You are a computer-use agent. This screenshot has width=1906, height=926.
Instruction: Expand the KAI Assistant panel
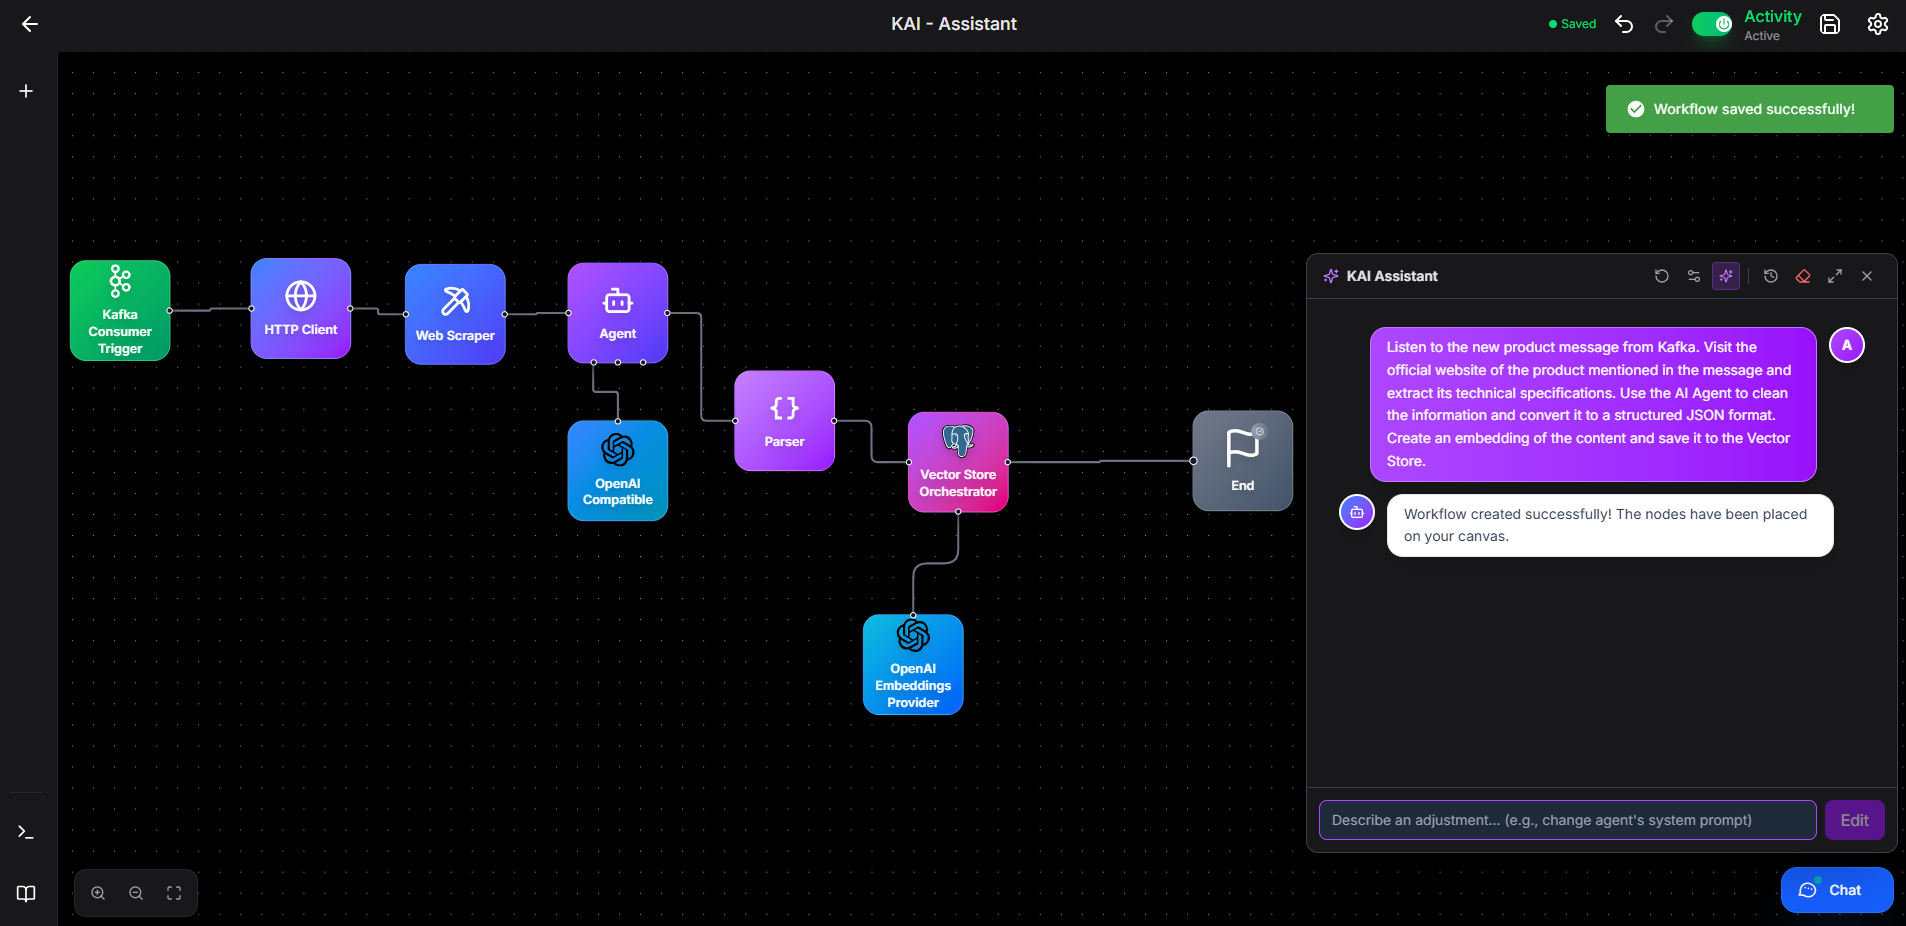click(1835, 276)
